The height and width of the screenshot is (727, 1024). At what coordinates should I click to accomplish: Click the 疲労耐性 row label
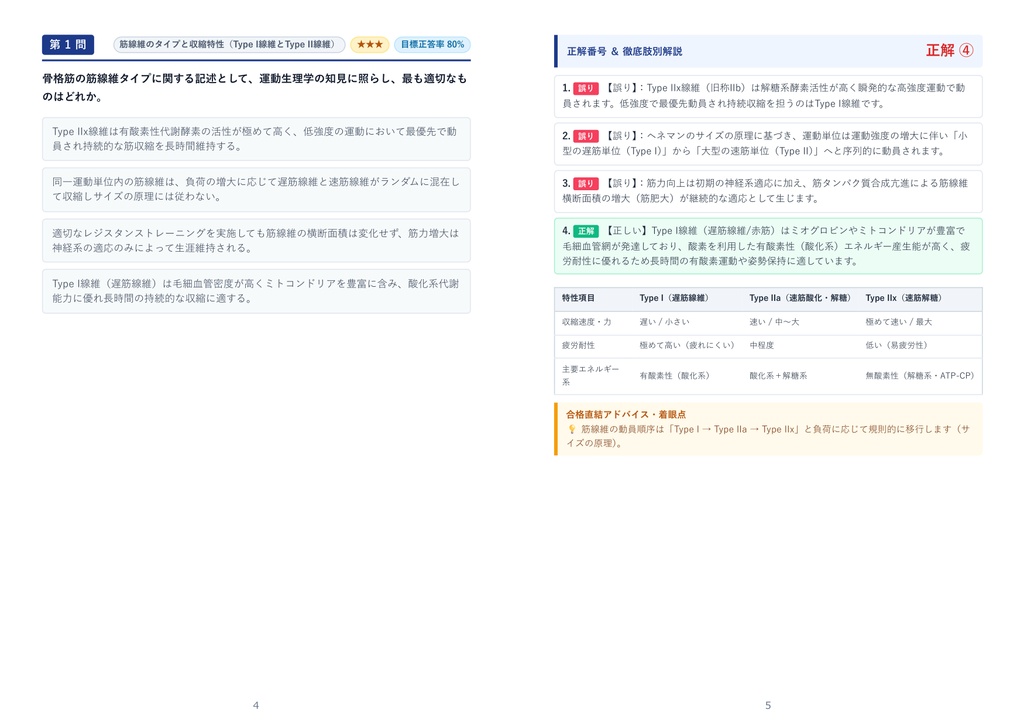[x=578, y=345]
